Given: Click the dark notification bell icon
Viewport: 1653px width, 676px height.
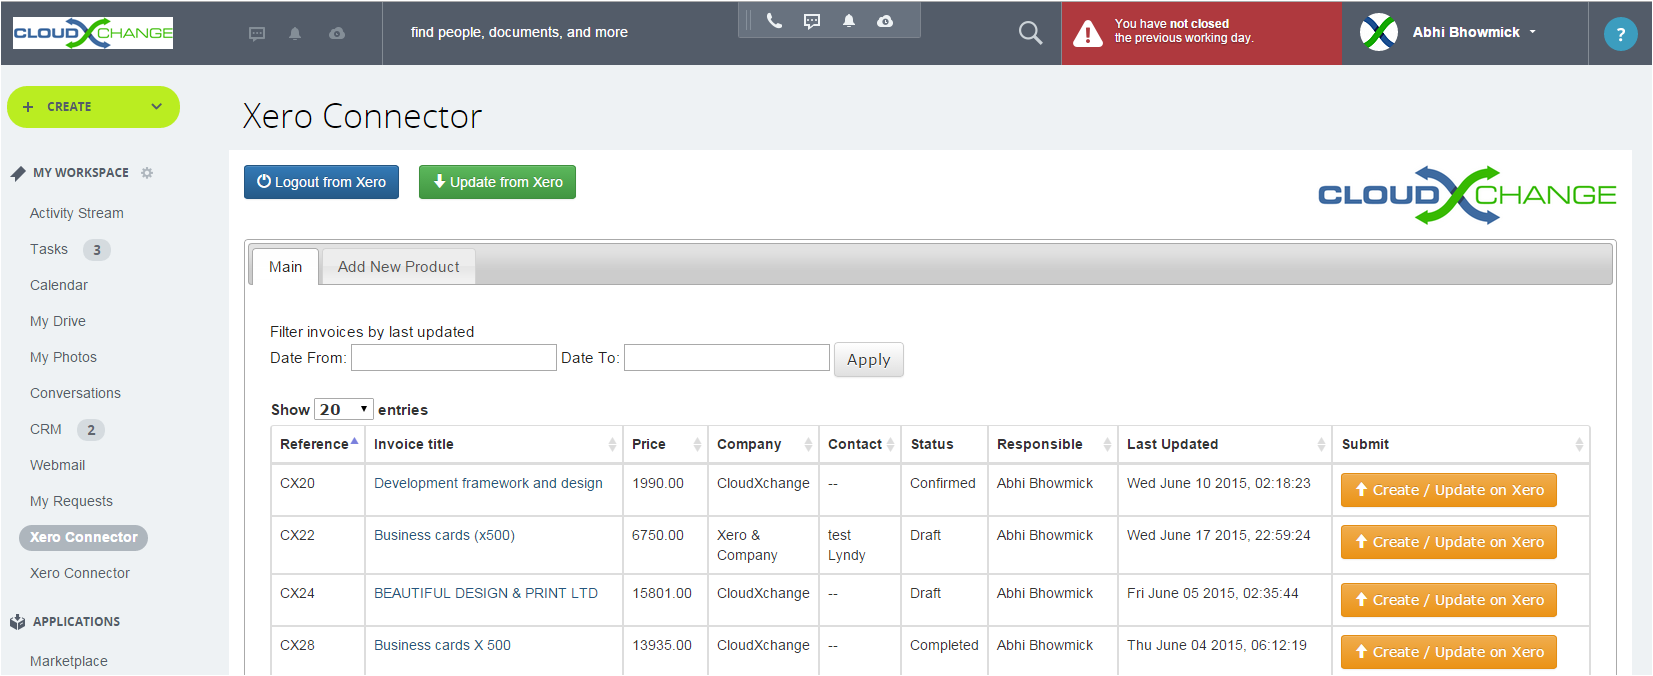Looking at the screenshot, I should click(849, 21).
